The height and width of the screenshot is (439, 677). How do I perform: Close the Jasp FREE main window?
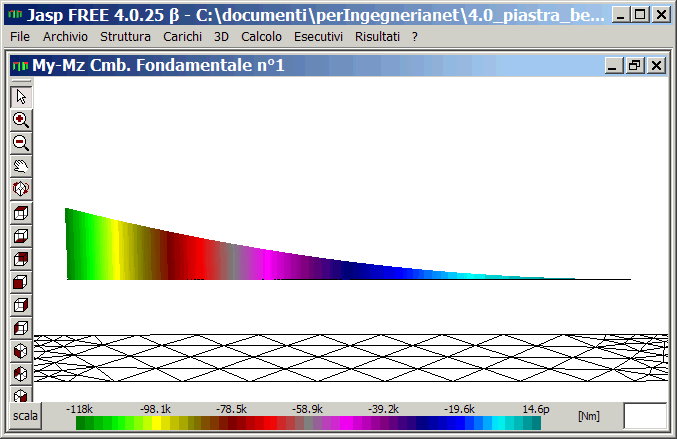[x=661, y=15]
